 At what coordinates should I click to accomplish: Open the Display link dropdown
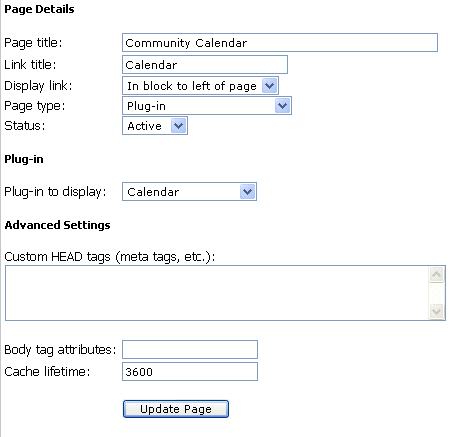point(200,86)
